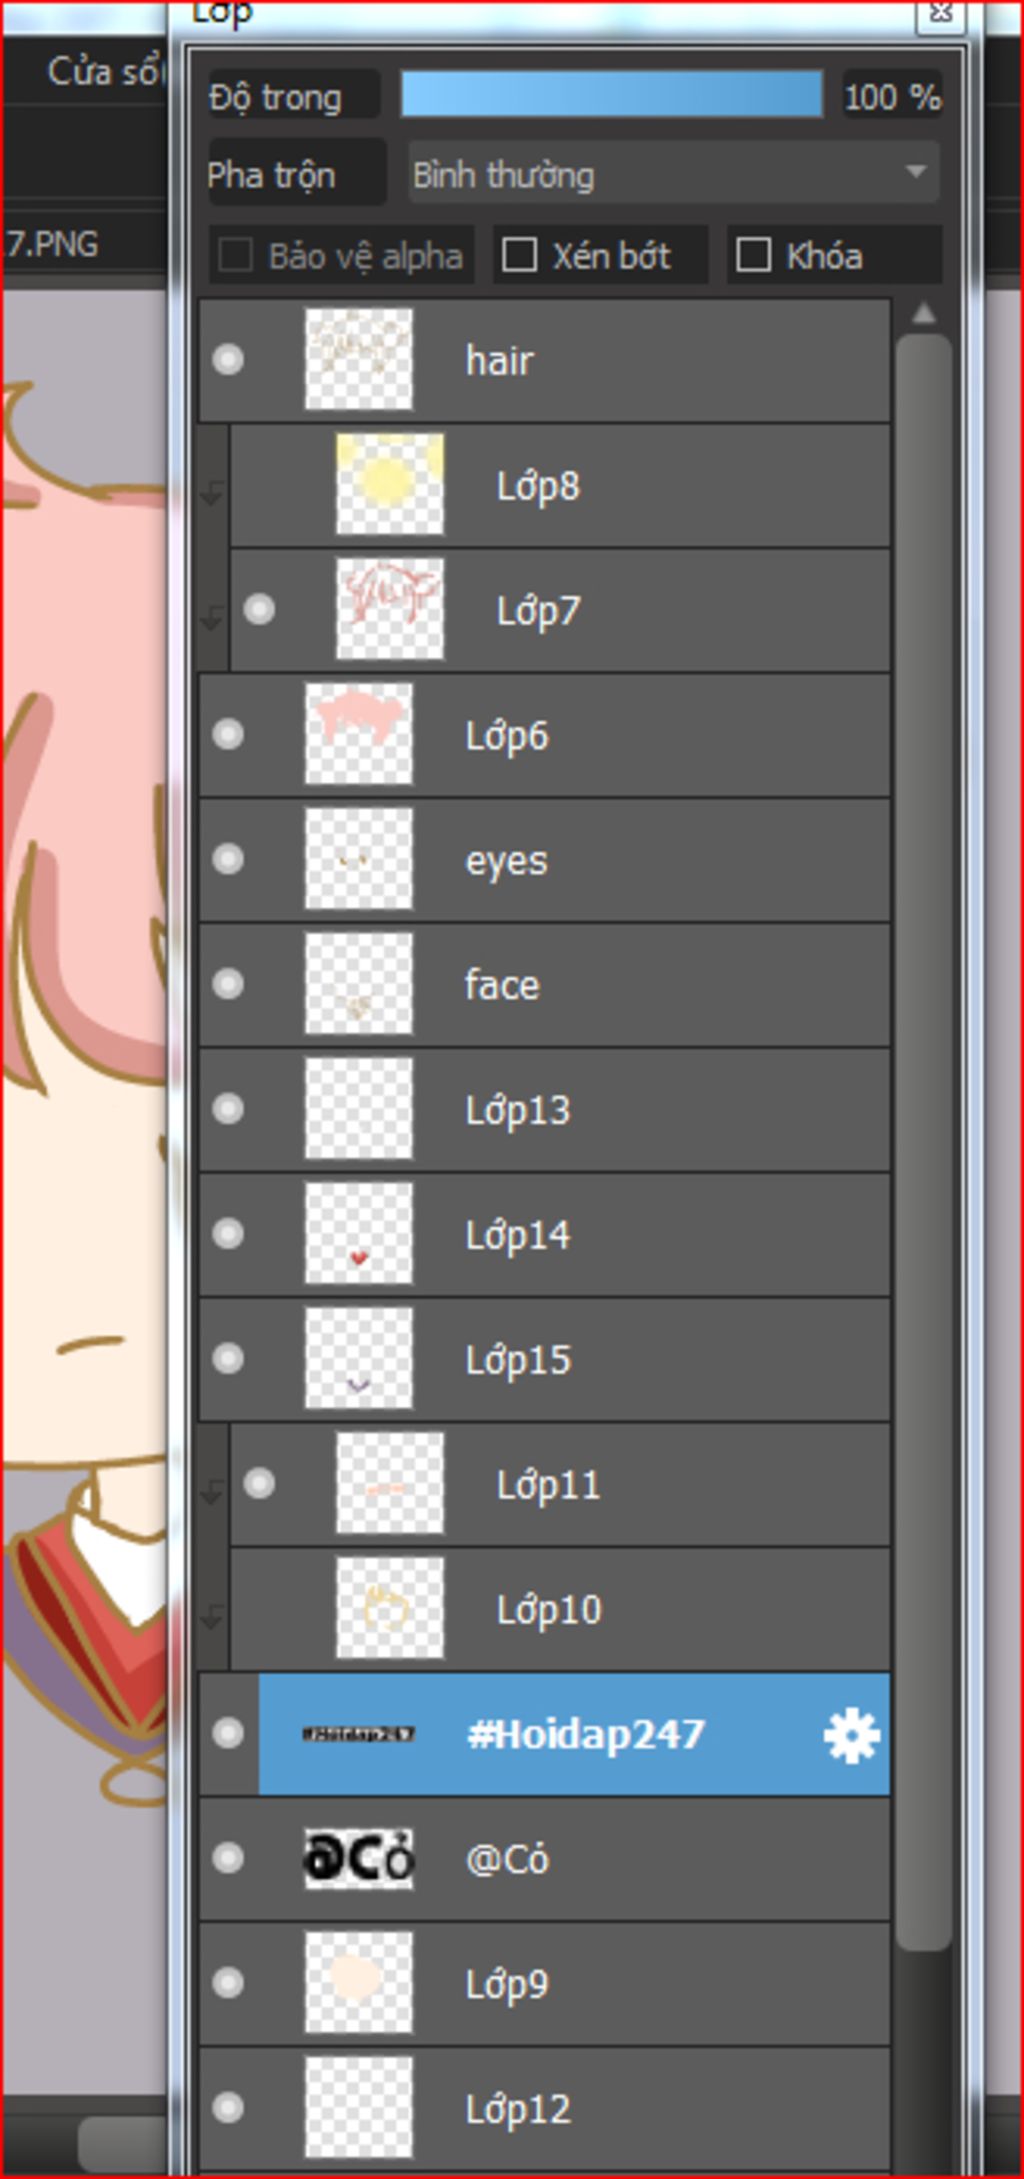Viewport: 1024px width, 2179px height.
Task: Click the Lớp6 pink hair thumbnail
Action: (358, 734)
